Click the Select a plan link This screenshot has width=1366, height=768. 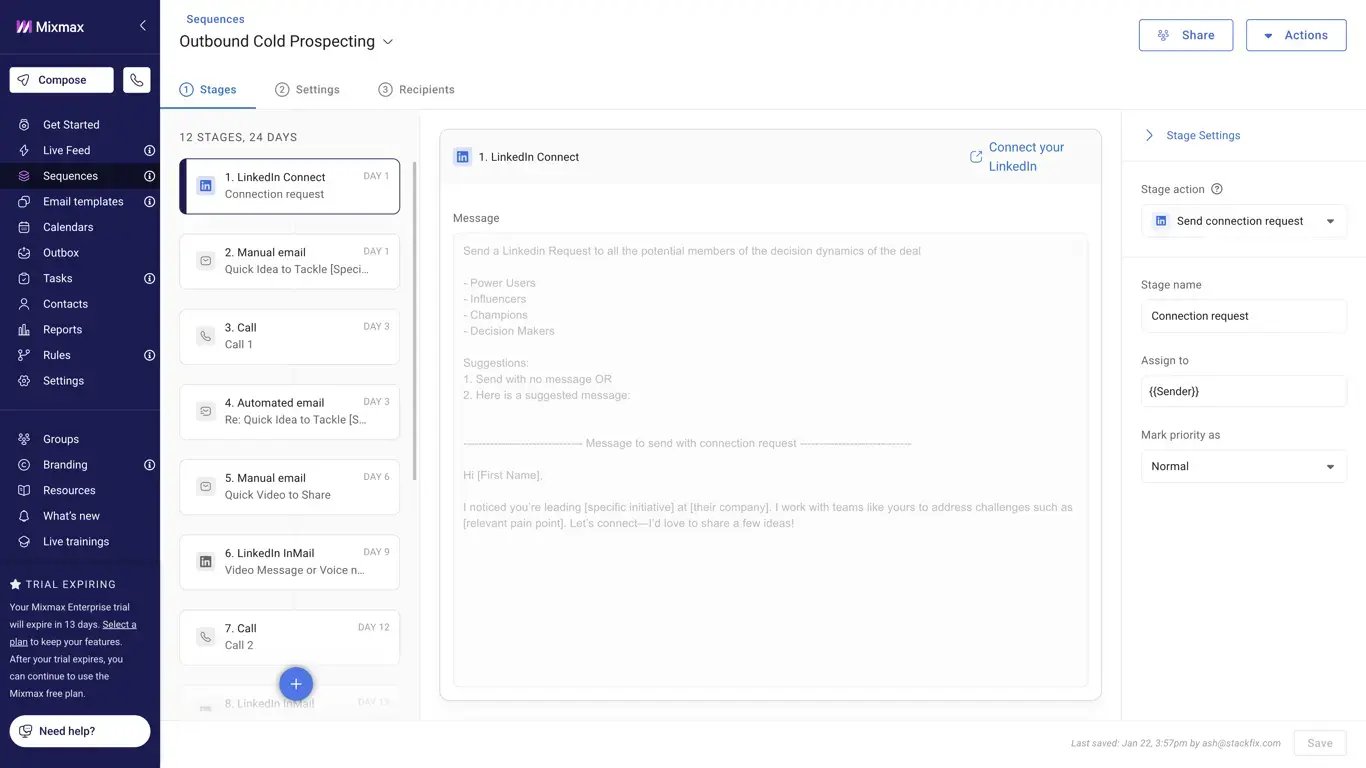(73, 633)
